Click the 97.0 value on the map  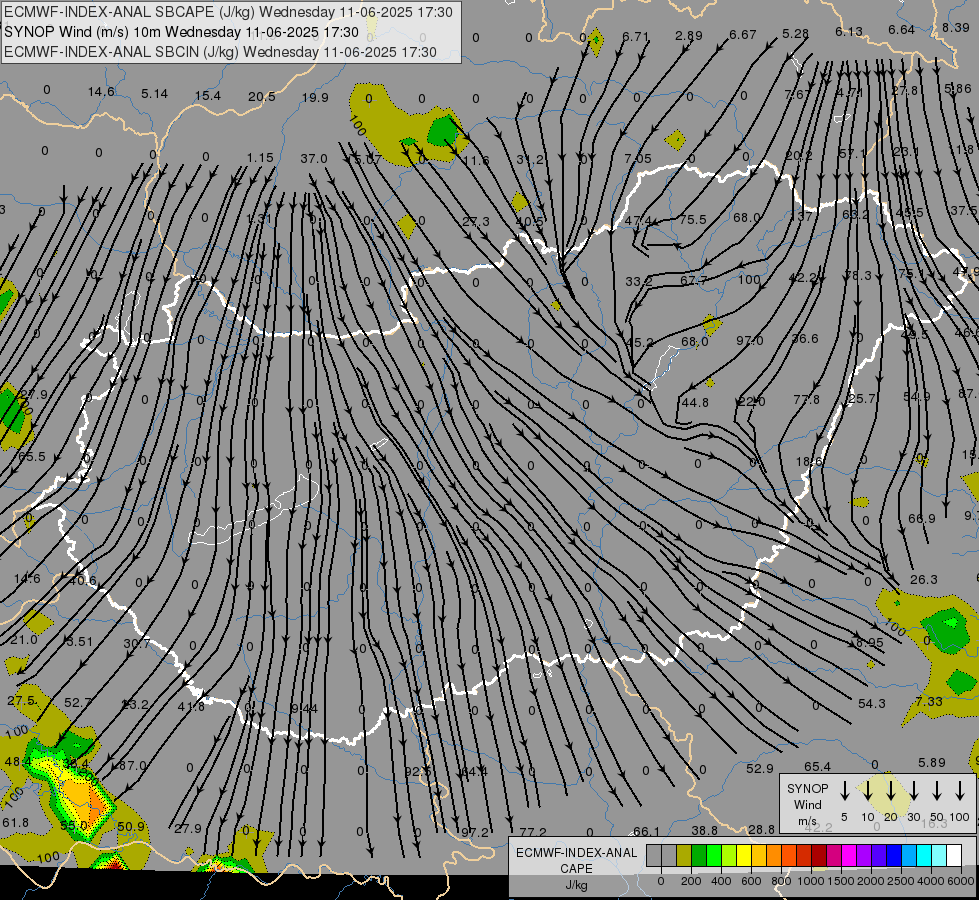749,340
